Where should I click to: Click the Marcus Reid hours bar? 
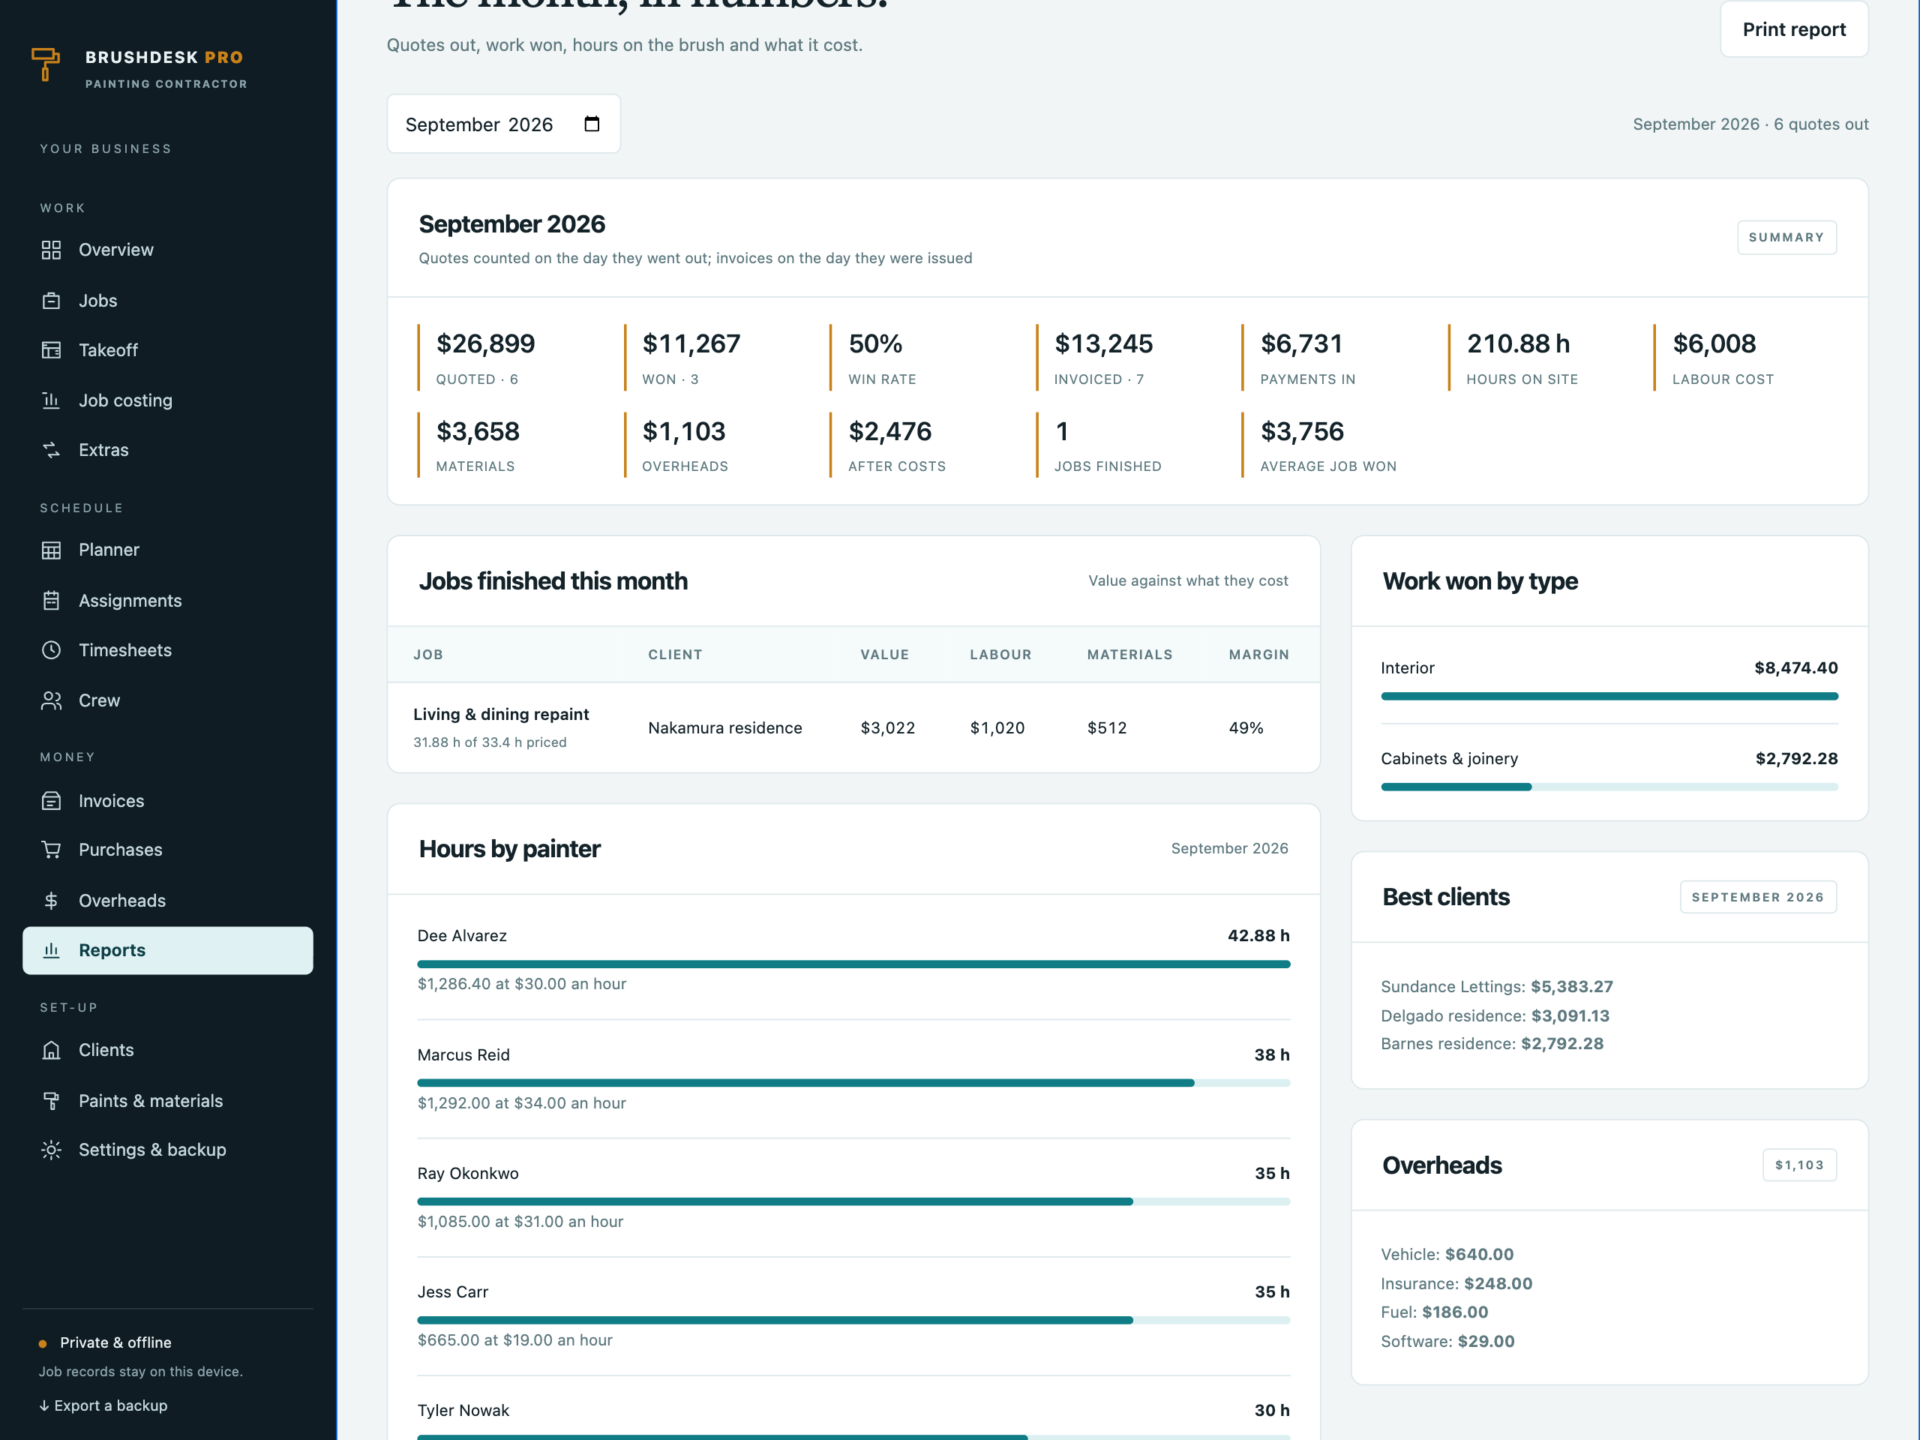point(853,1083)
